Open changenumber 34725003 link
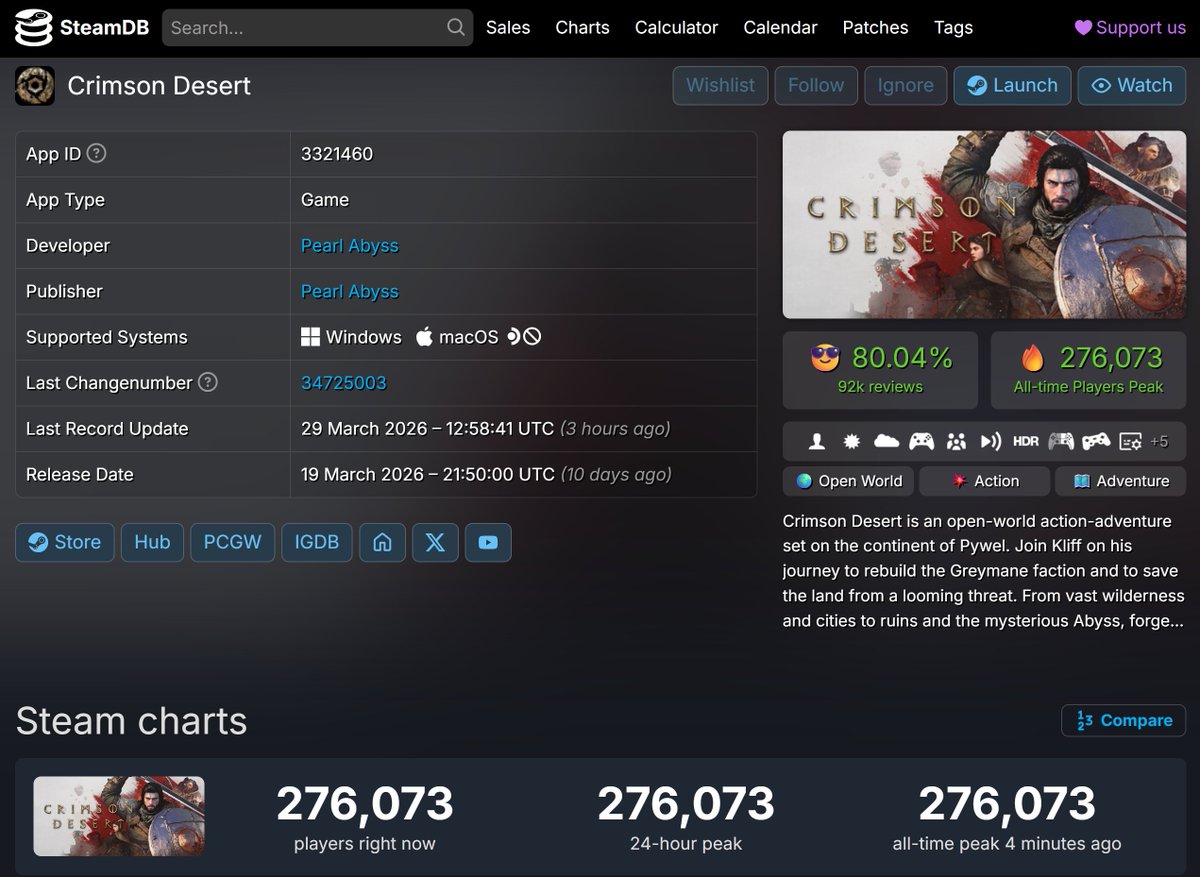The height and width of the screenshot is (877, 1200). point(343,383)
